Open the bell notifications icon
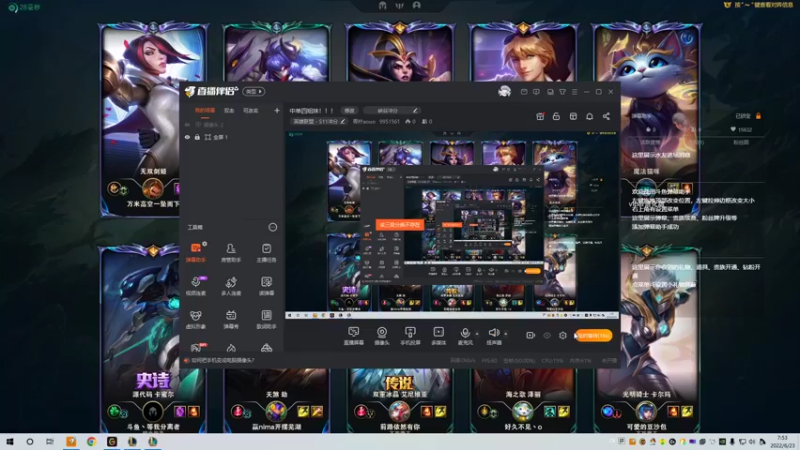This screenshot has width=800, height=450. click(589, 116)
